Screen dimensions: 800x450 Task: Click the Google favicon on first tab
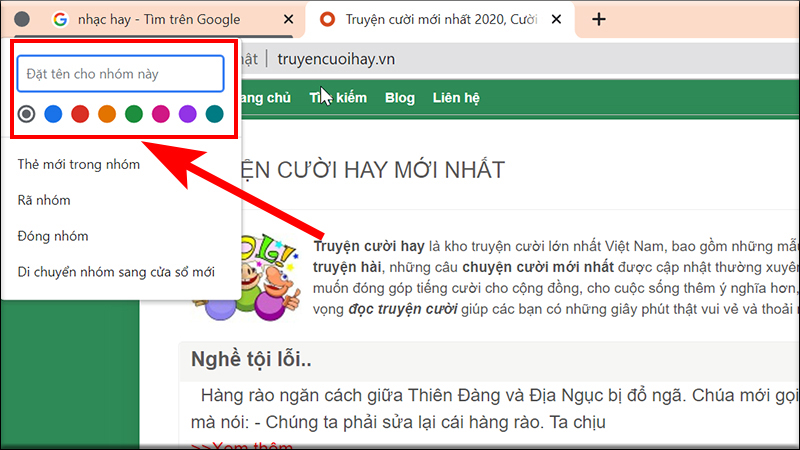pyautogui.click(x=60, y=19)
